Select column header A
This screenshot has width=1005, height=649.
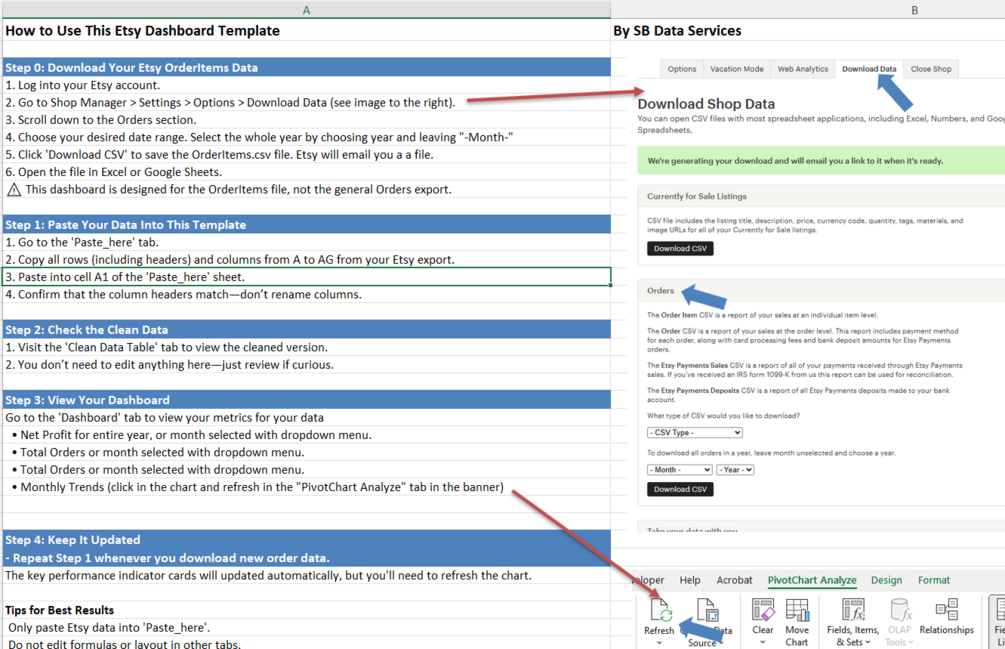(306, 10)
